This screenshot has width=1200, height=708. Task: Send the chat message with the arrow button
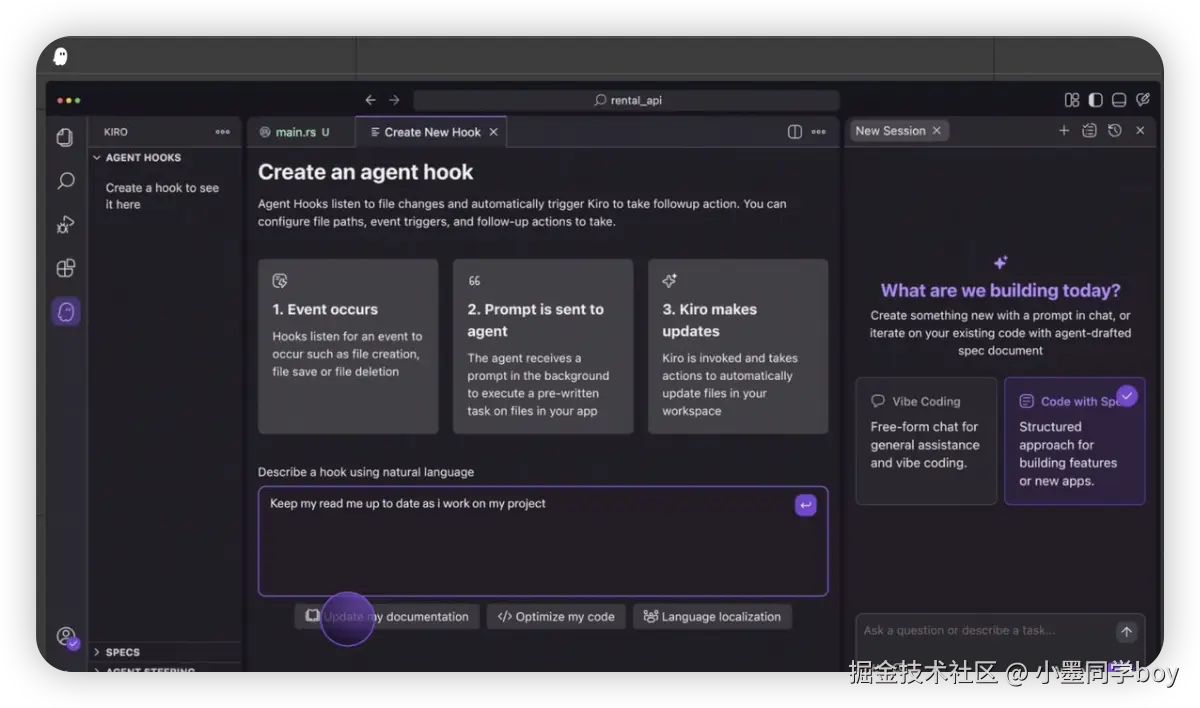click(1126, 632)
